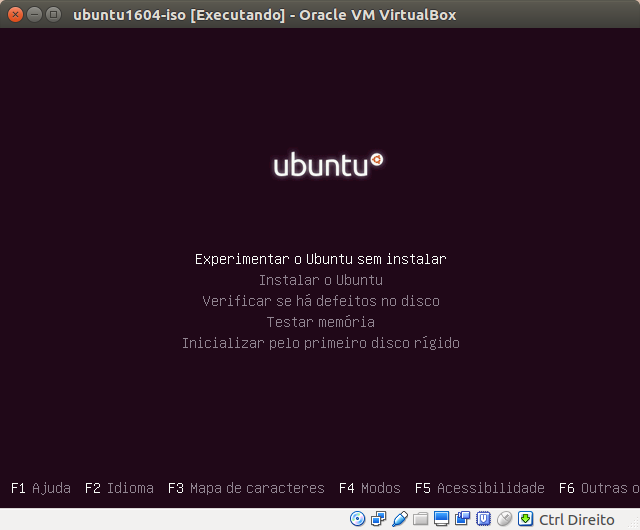Click the USB devices status icon
This screenshot has height=530, width=640.
pyautogui.click(x=400, y=519)
